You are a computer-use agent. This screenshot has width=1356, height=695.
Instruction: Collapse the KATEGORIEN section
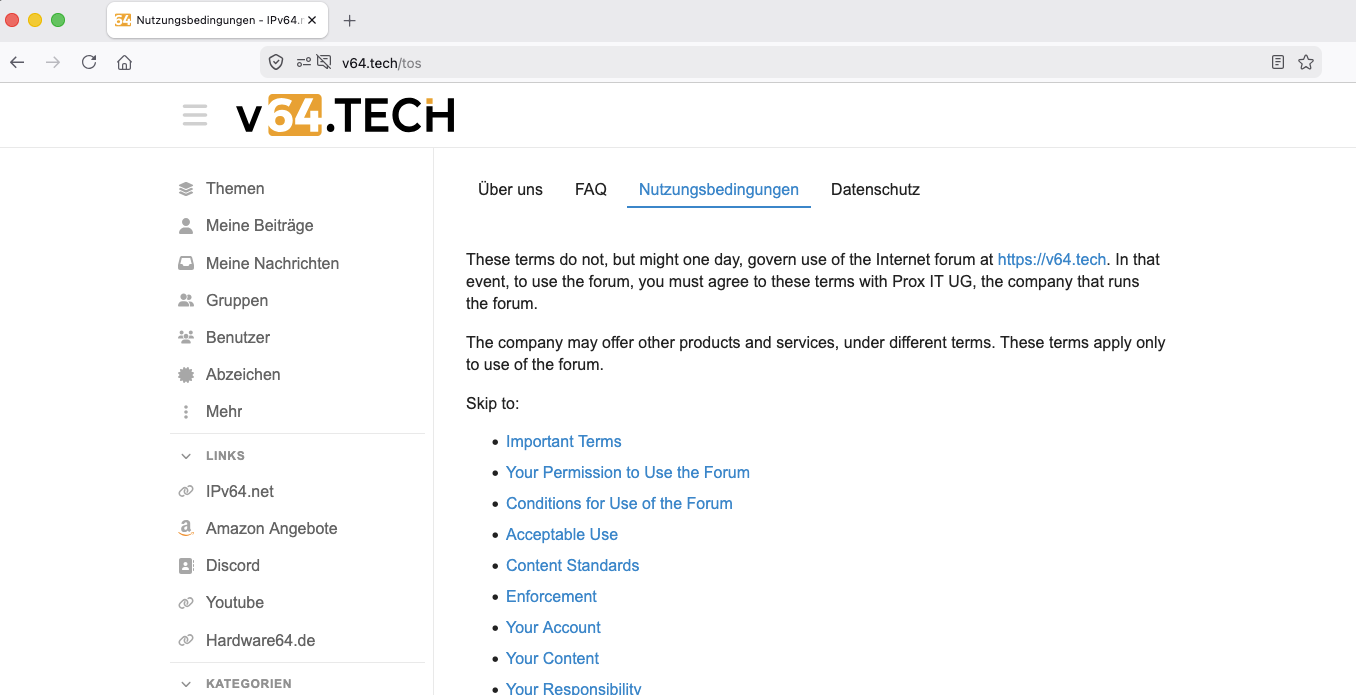tap(186, 684)
